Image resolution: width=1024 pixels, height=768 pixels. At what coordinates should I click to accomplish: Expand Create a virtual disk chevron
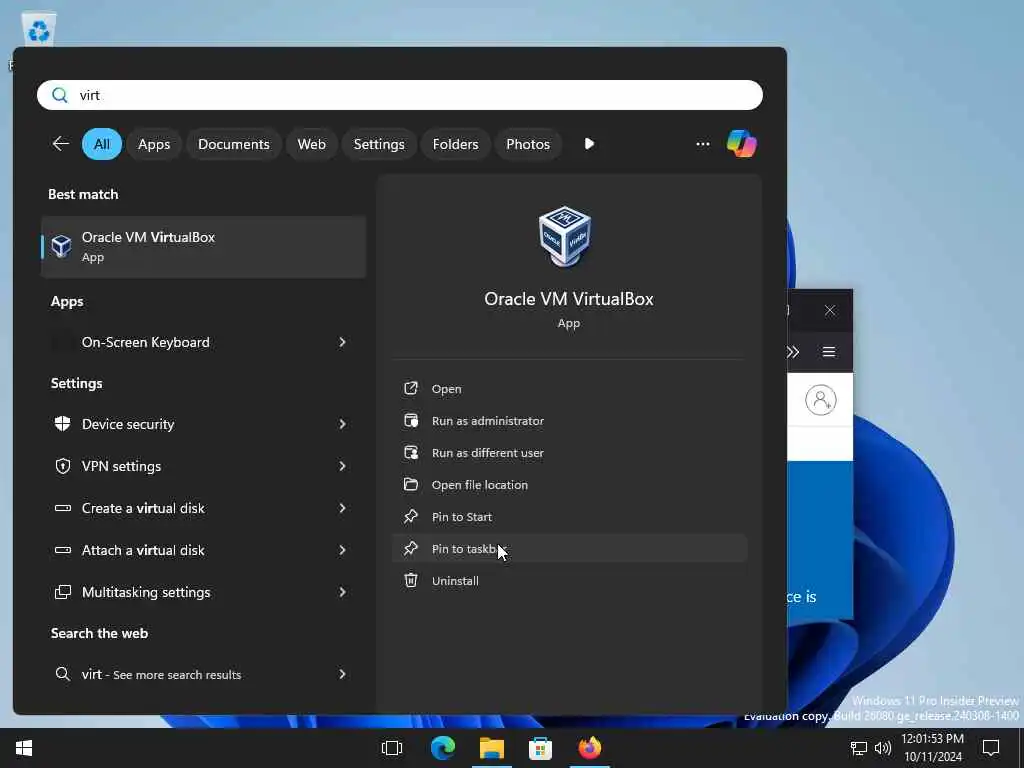[x=342, y=508]
